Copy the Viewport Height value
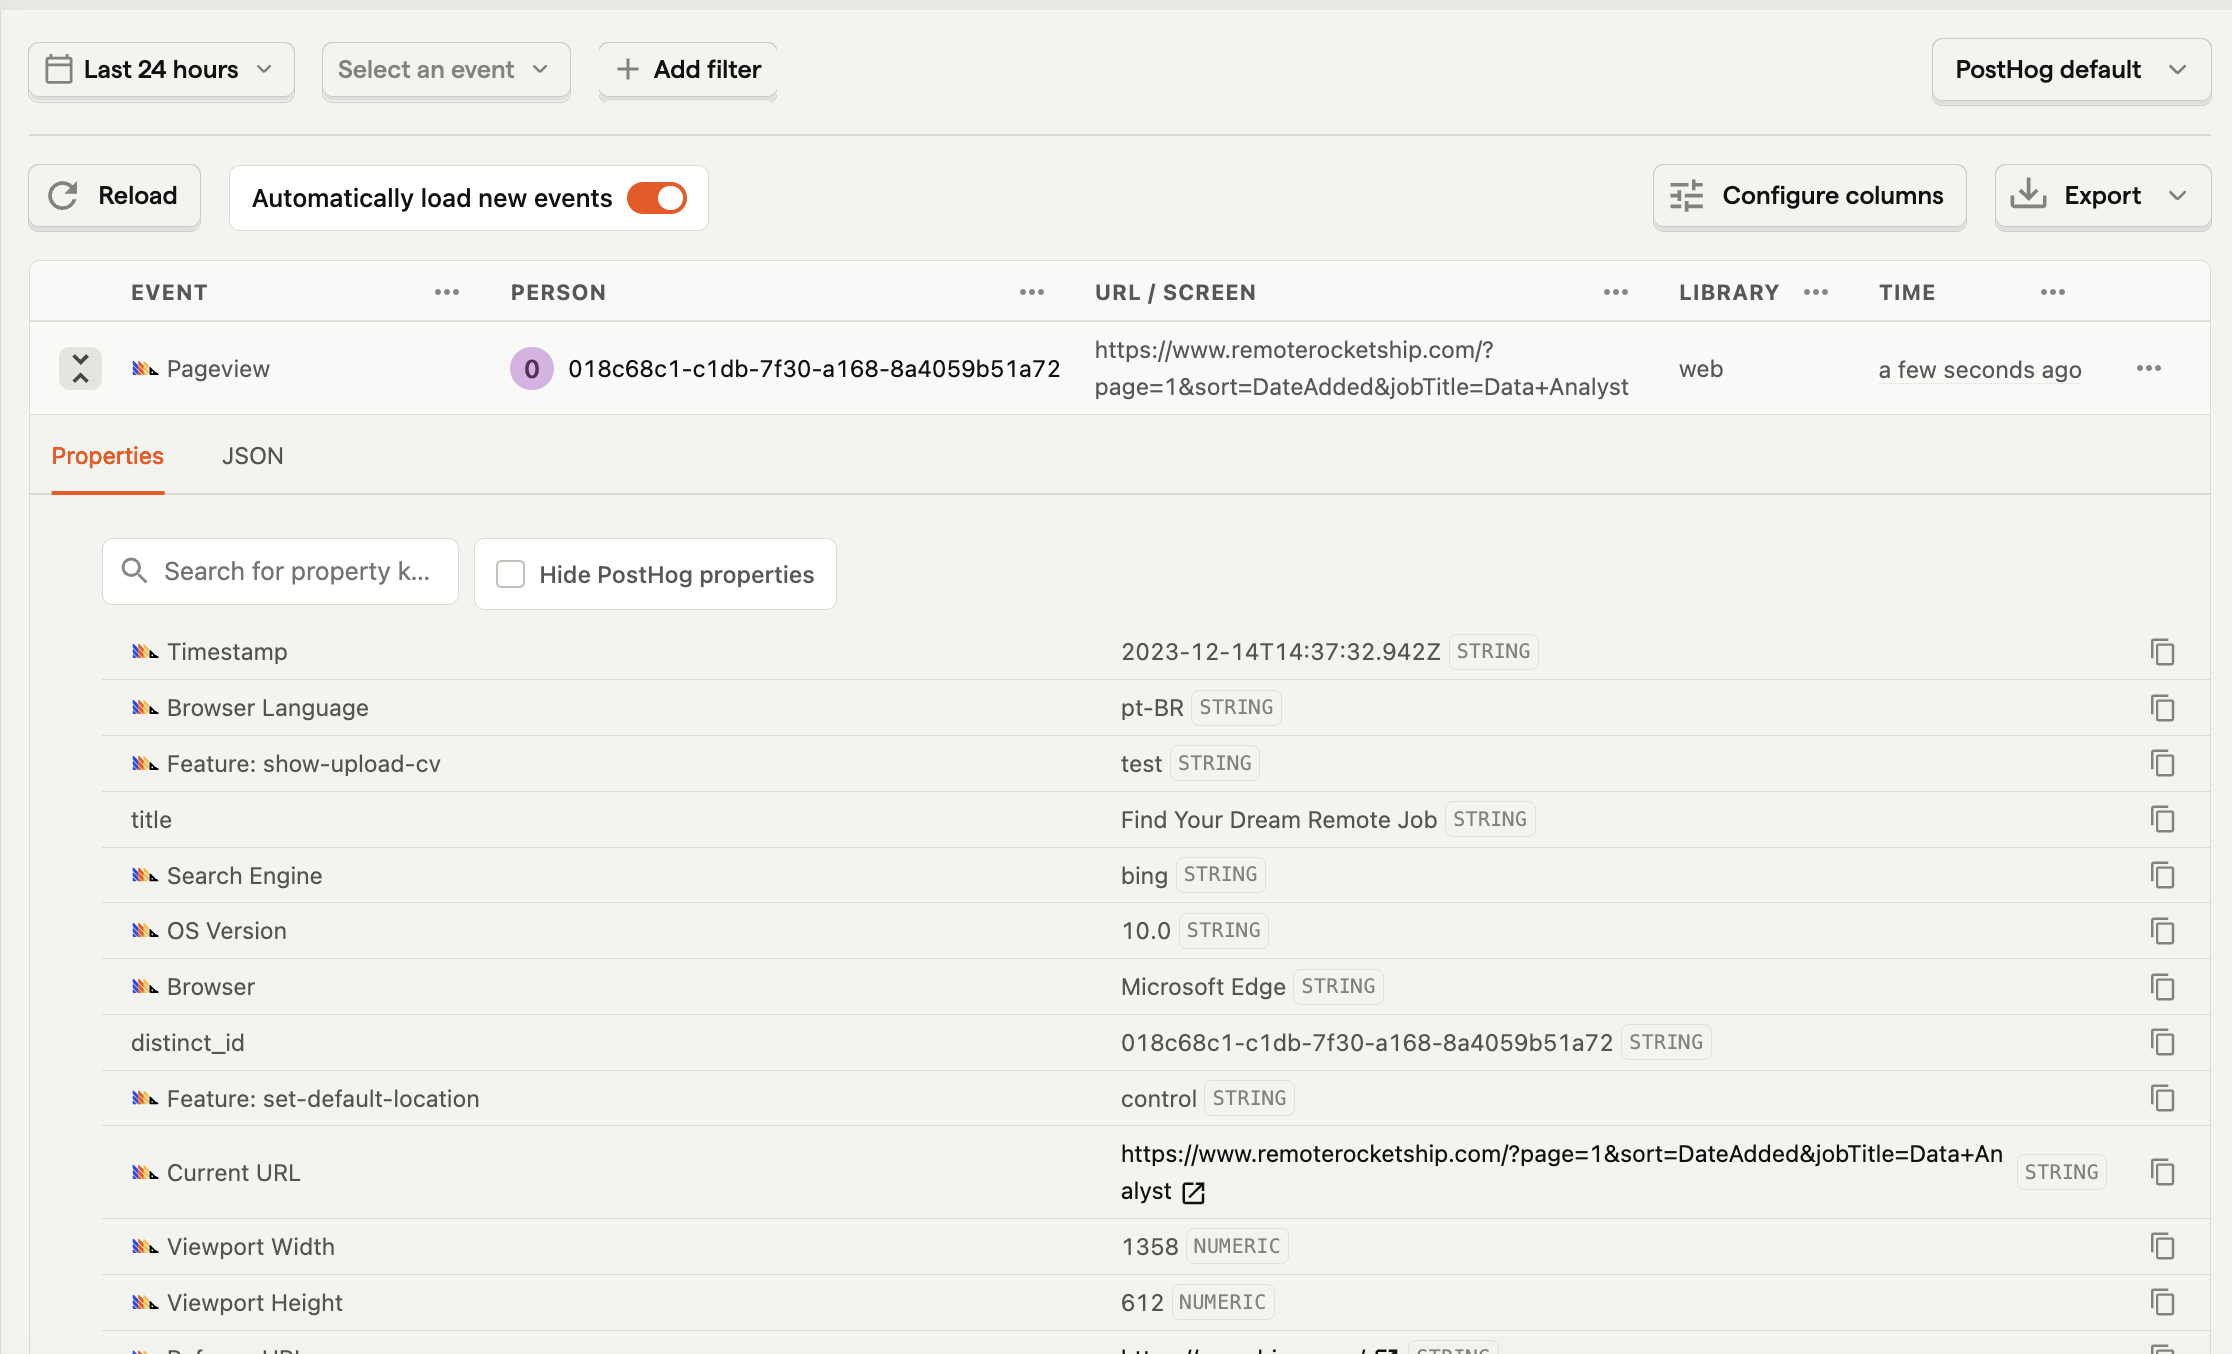The height and width of the screenshot is (1354, 2232). pos(2162,1303)
